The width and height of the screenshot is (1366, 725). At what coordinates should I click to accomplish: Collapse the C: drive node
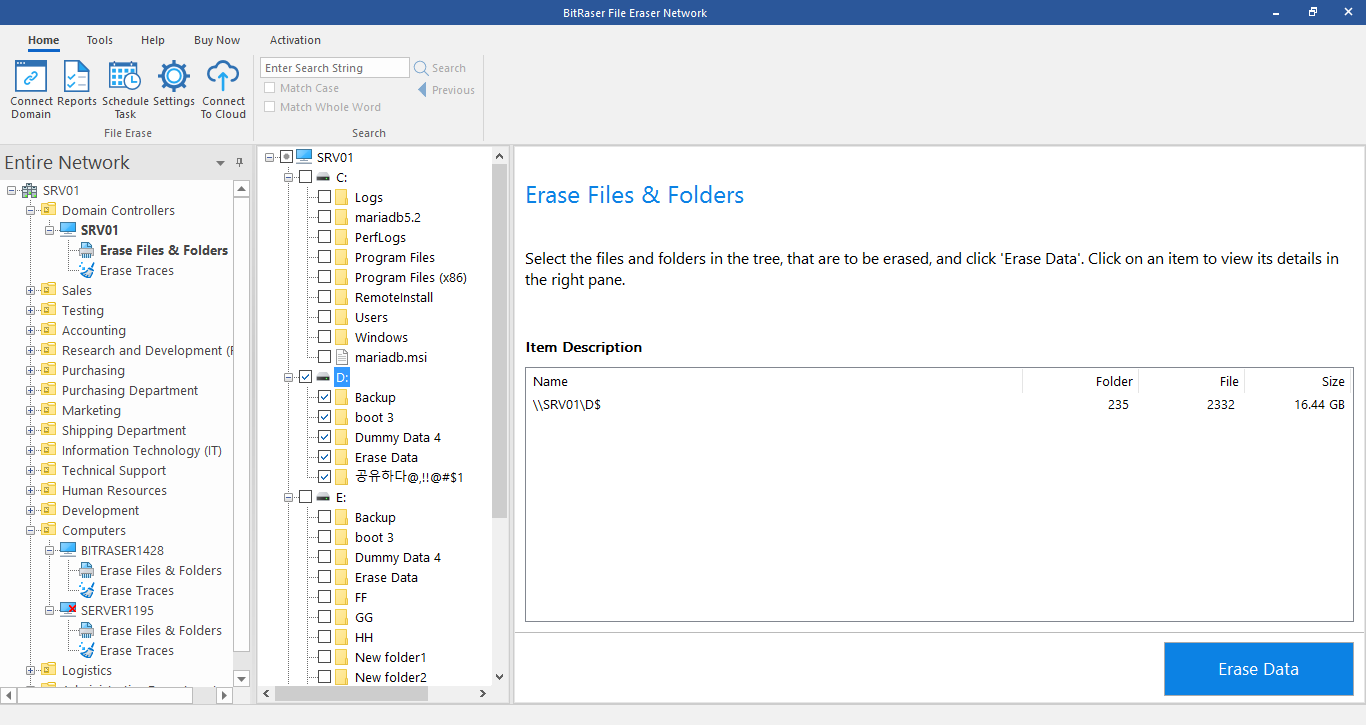click(x=289, y=177)
